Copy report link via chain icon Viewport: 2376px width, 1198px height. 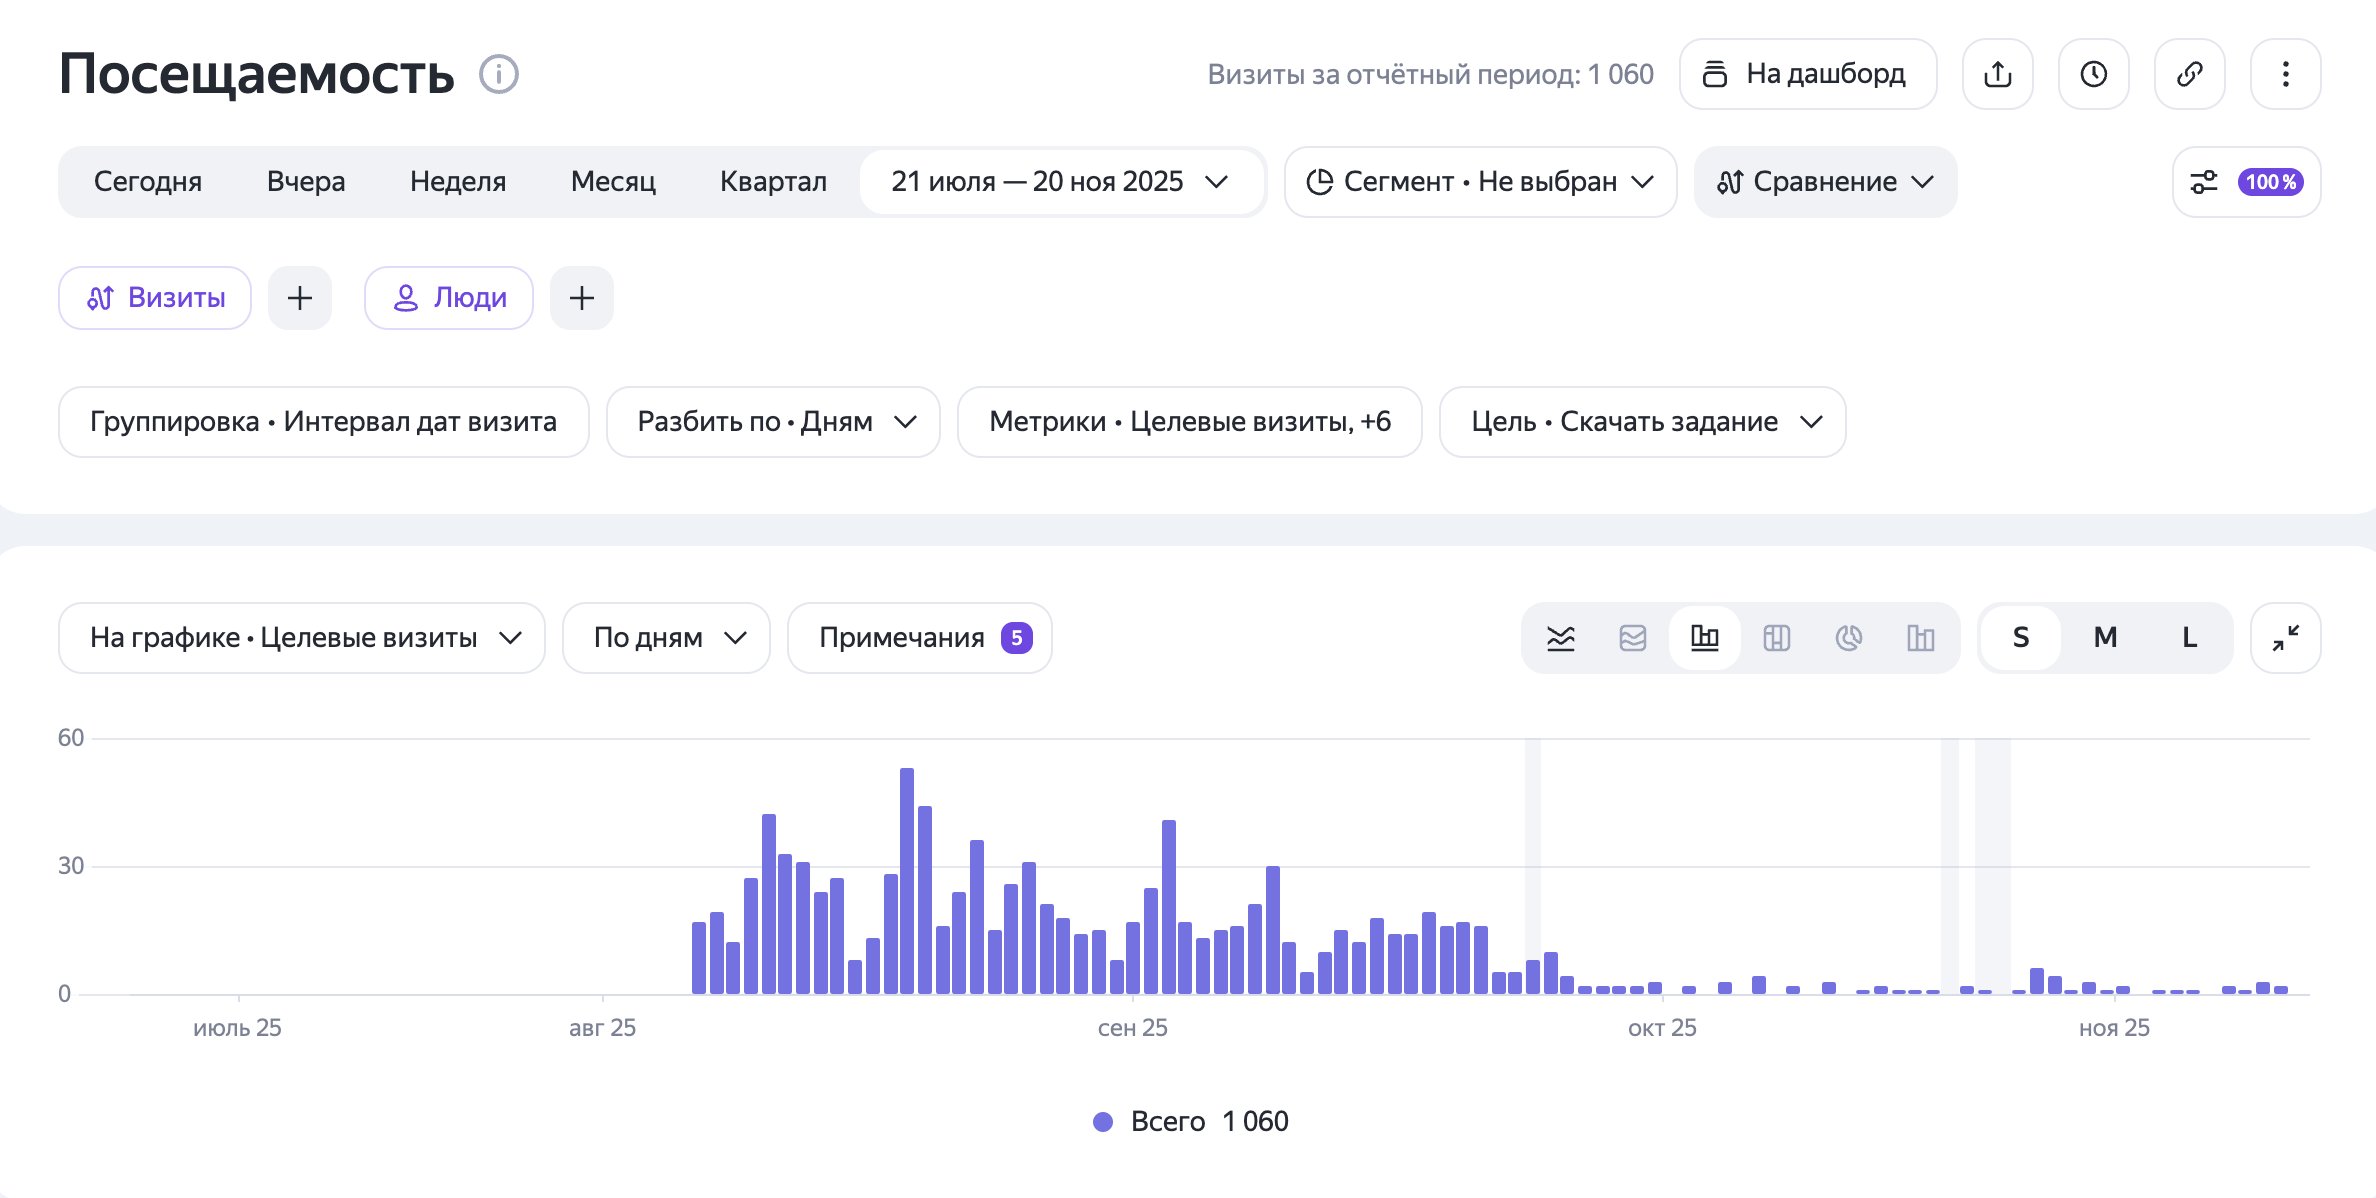[x=2189, y=74]
